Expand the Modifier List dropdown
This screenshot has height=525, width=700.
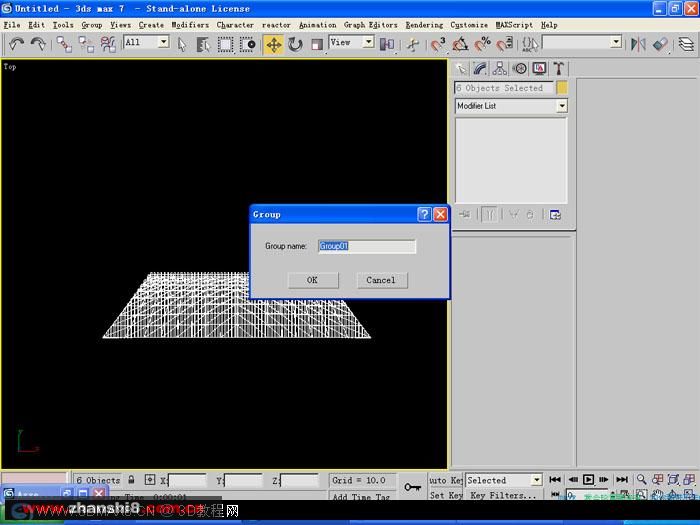(x=511, y=106)
